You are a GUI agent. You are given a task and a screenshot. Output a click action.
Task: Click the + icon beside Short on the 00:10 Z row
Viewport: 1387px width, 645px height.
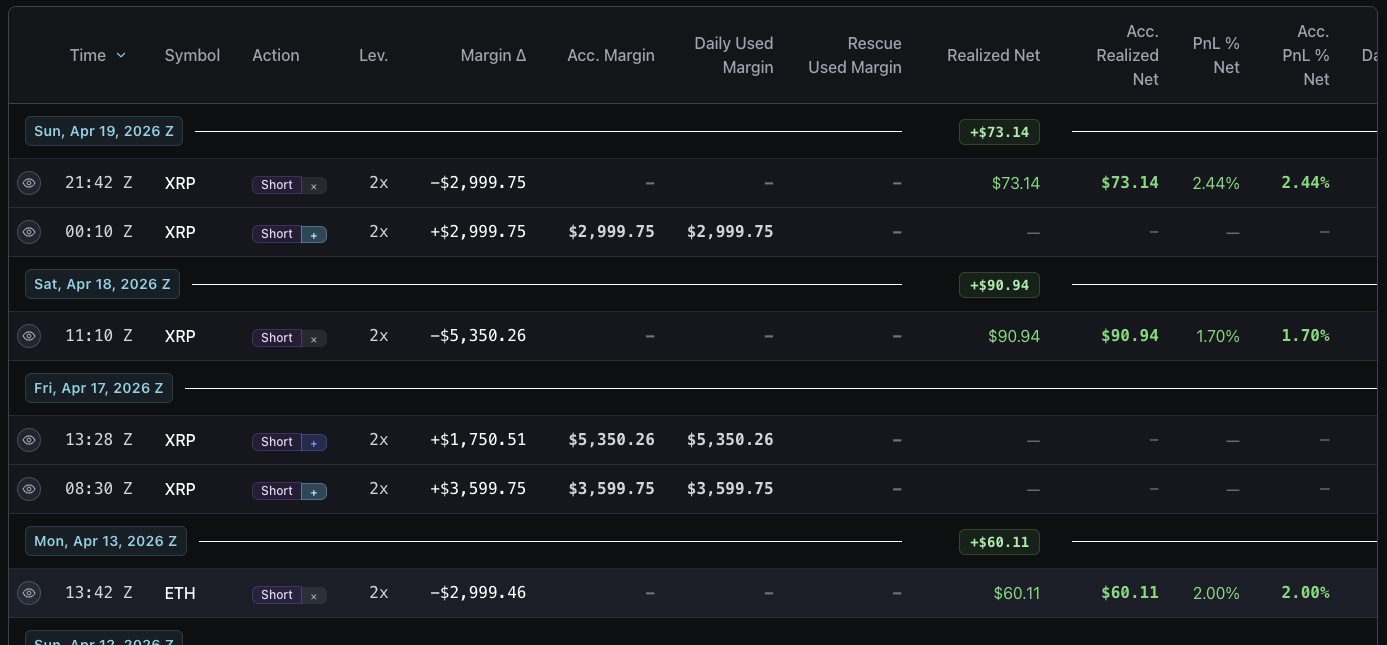pos(313,234)
